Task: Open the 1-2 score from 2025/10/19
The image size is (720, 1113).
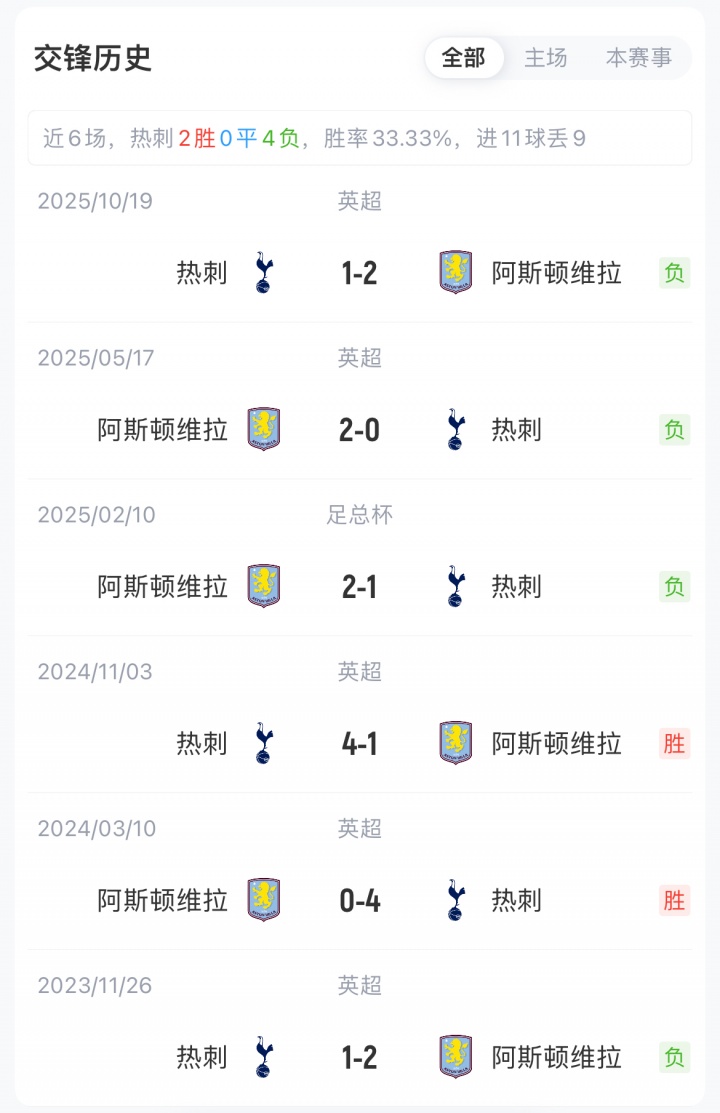Action: pos(359,273)
